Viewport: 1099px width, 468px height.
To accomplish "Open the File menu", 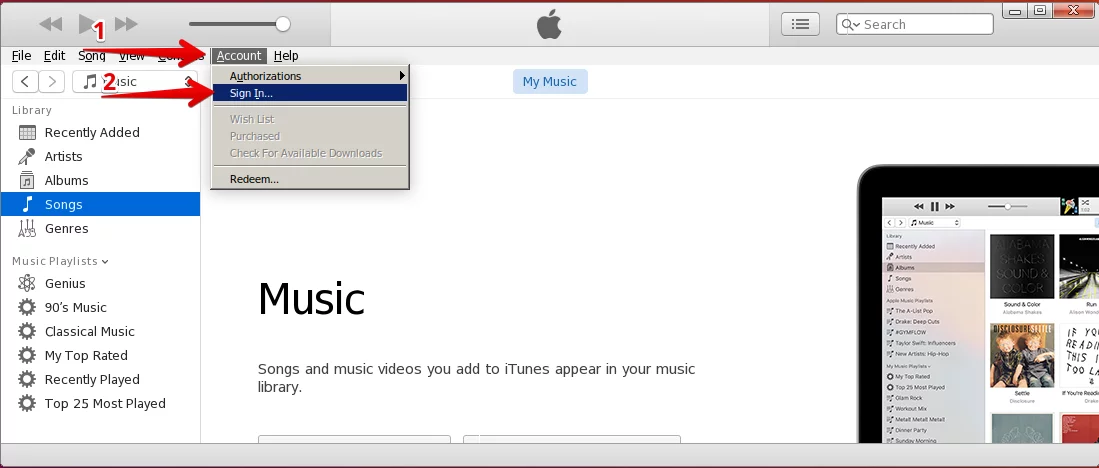I will coord(21,56).
